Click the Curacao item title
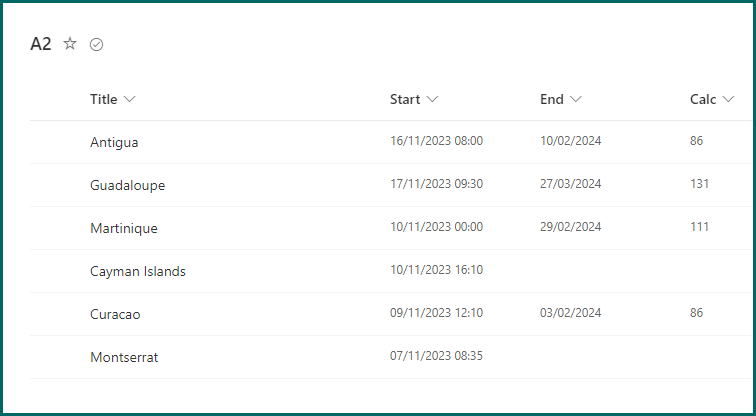 (115, 314)
